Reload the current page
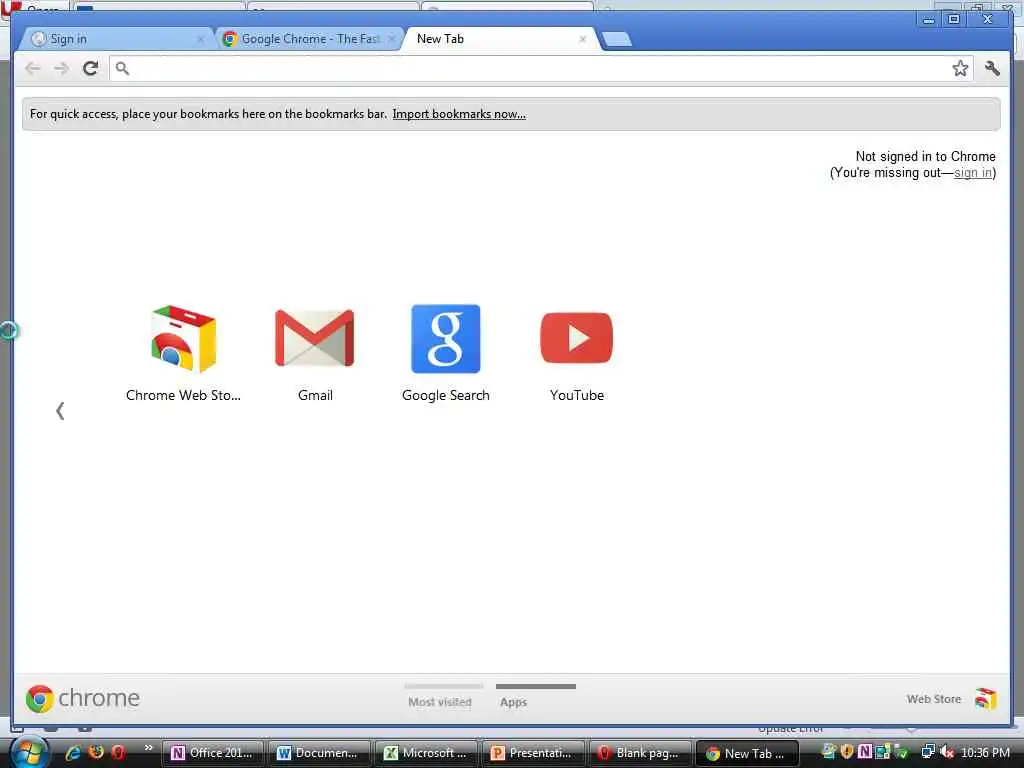 91,68
